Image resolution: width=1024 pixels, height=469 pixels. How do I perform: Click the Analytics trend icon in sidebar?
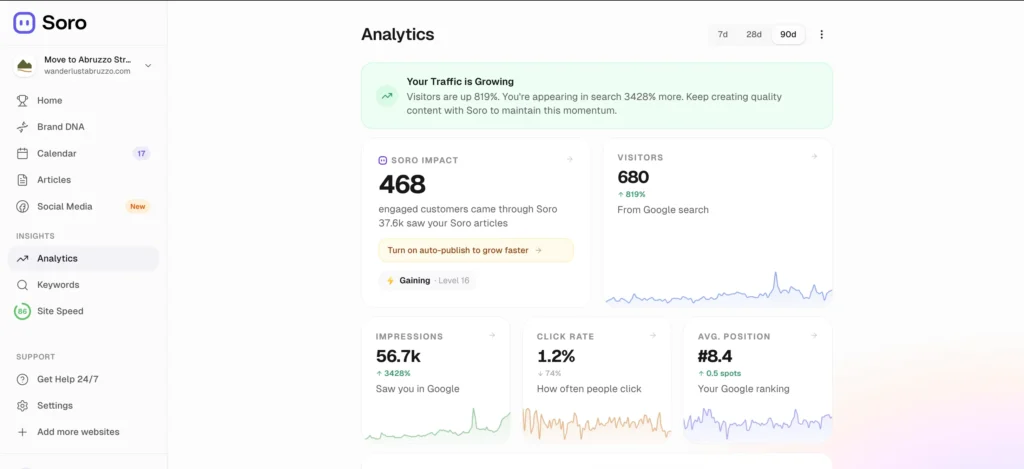tap(23, 259)
